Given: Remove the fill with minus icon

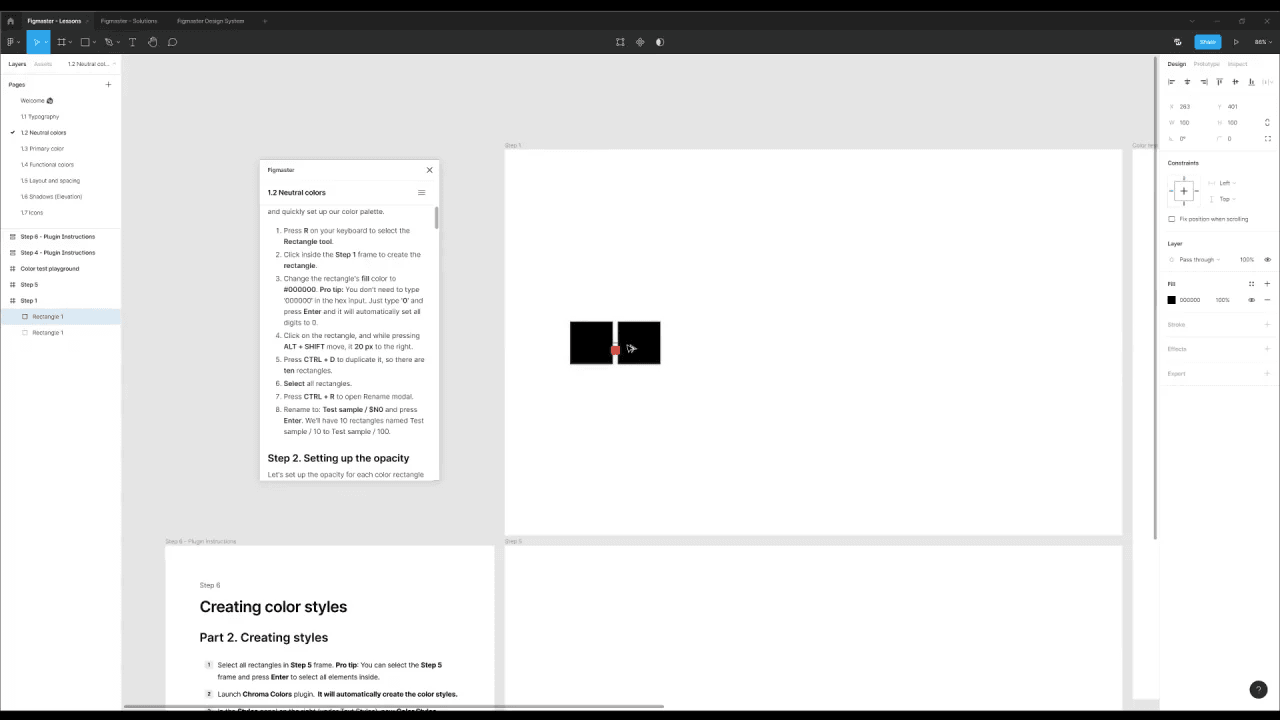Looking at the screenshot, I should tap(1267, 300).
